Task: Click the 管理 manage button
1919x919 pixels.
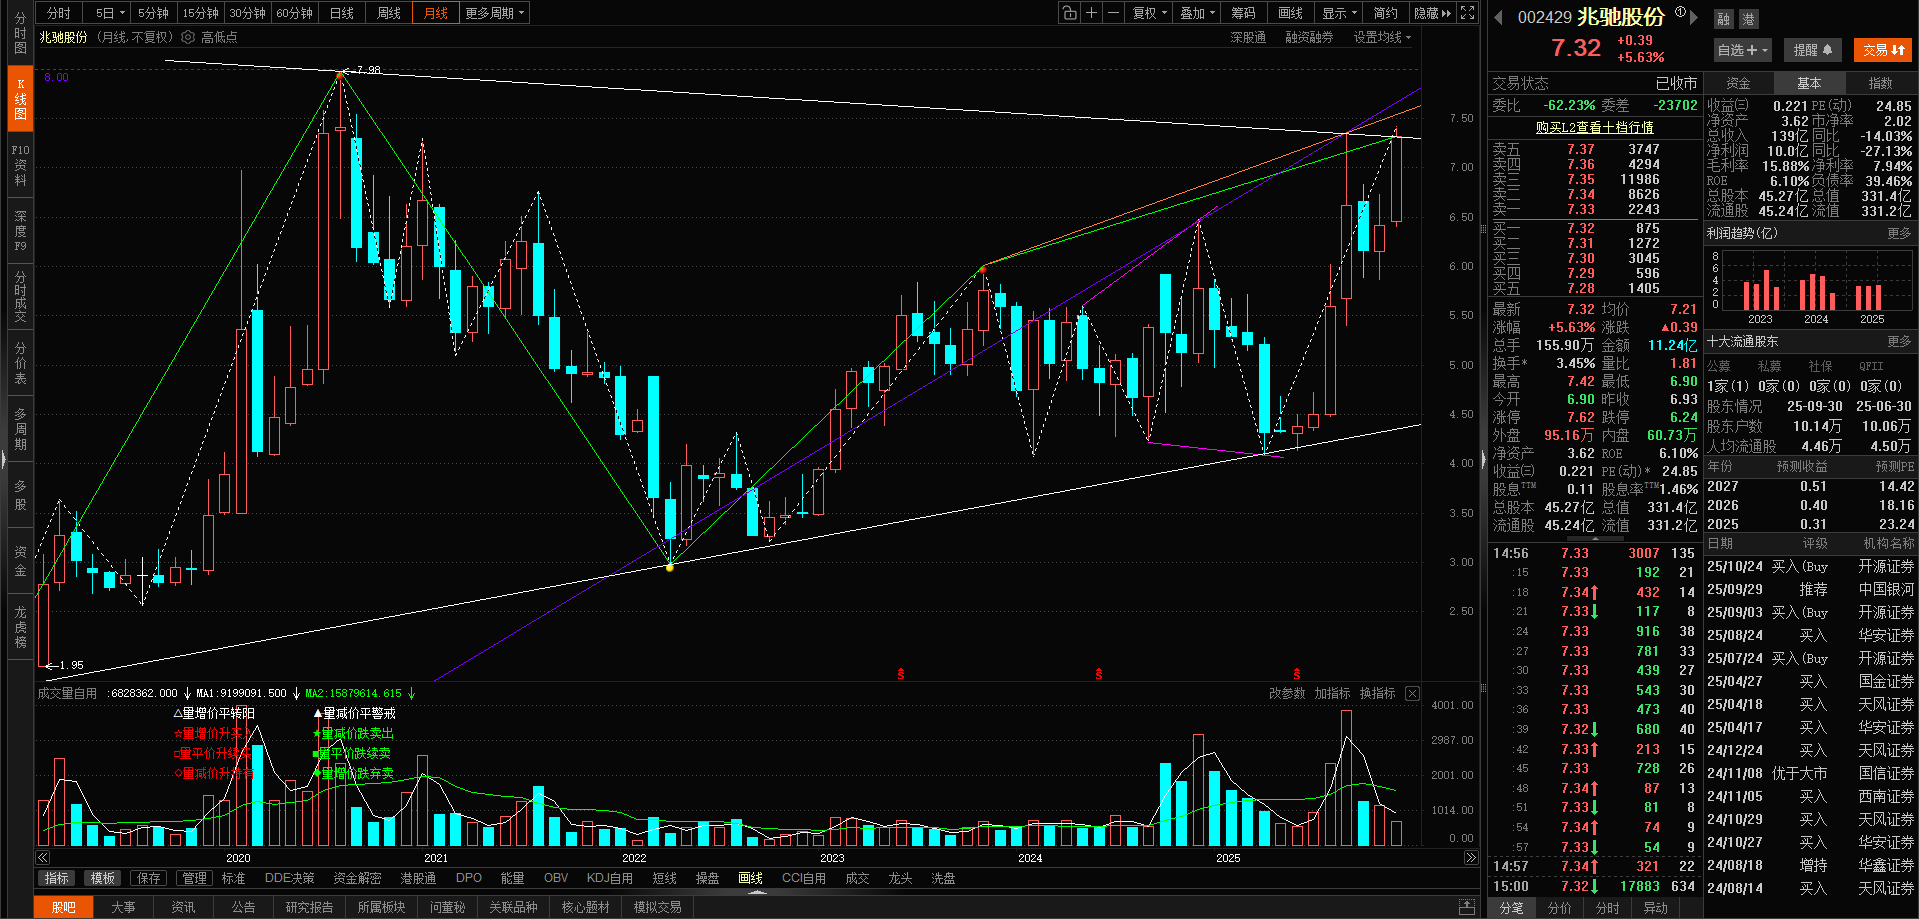Action: pyautogui.click(x=195, y=878)
